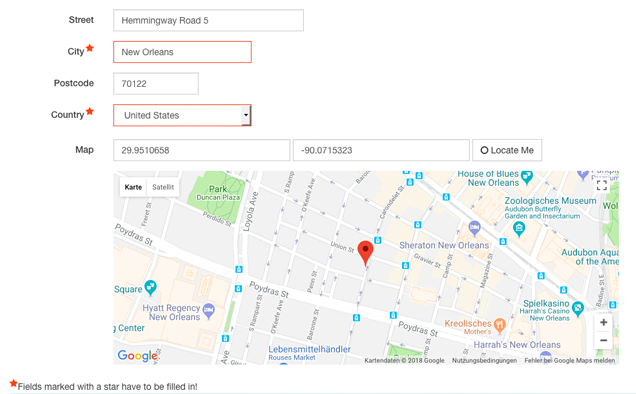Click Zoologisches Museum label

(x=550, y=200)
